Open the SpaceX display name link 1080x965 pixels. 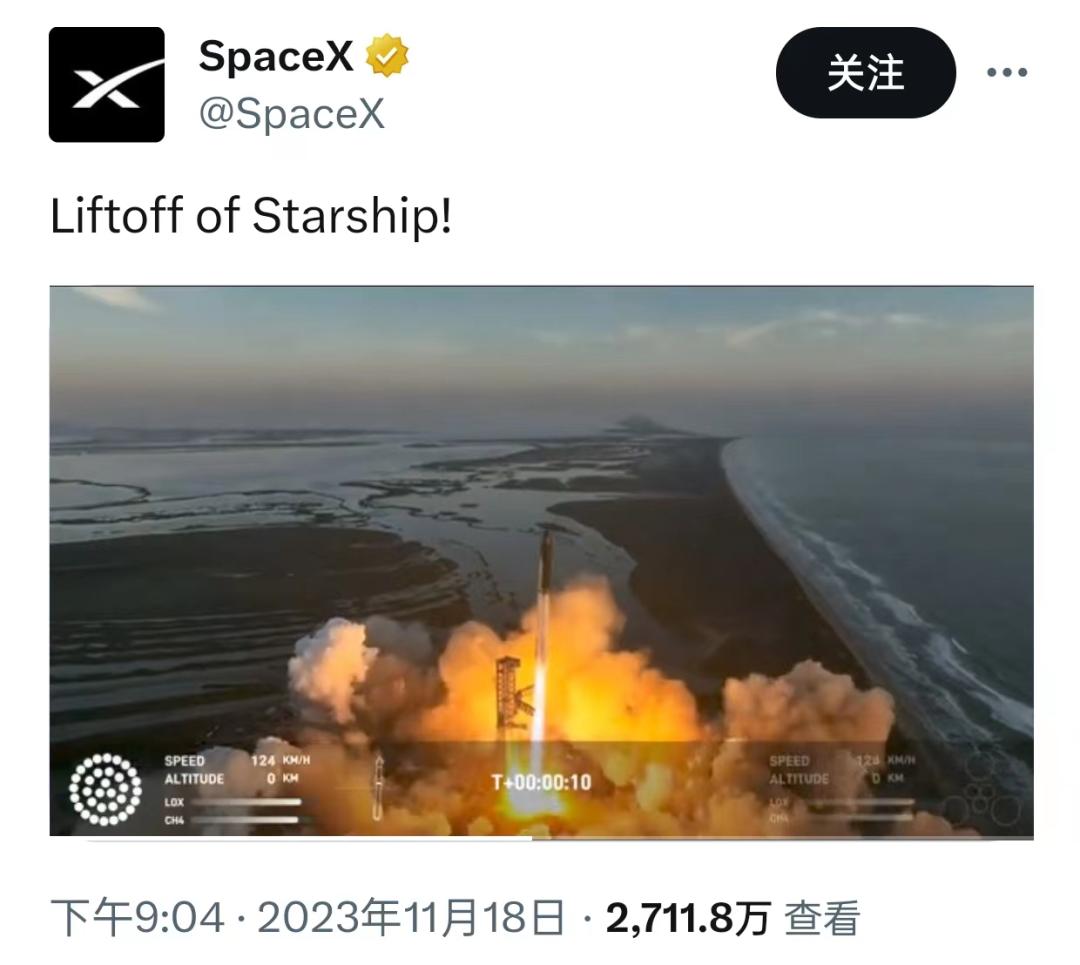click(x=276, y=56)
